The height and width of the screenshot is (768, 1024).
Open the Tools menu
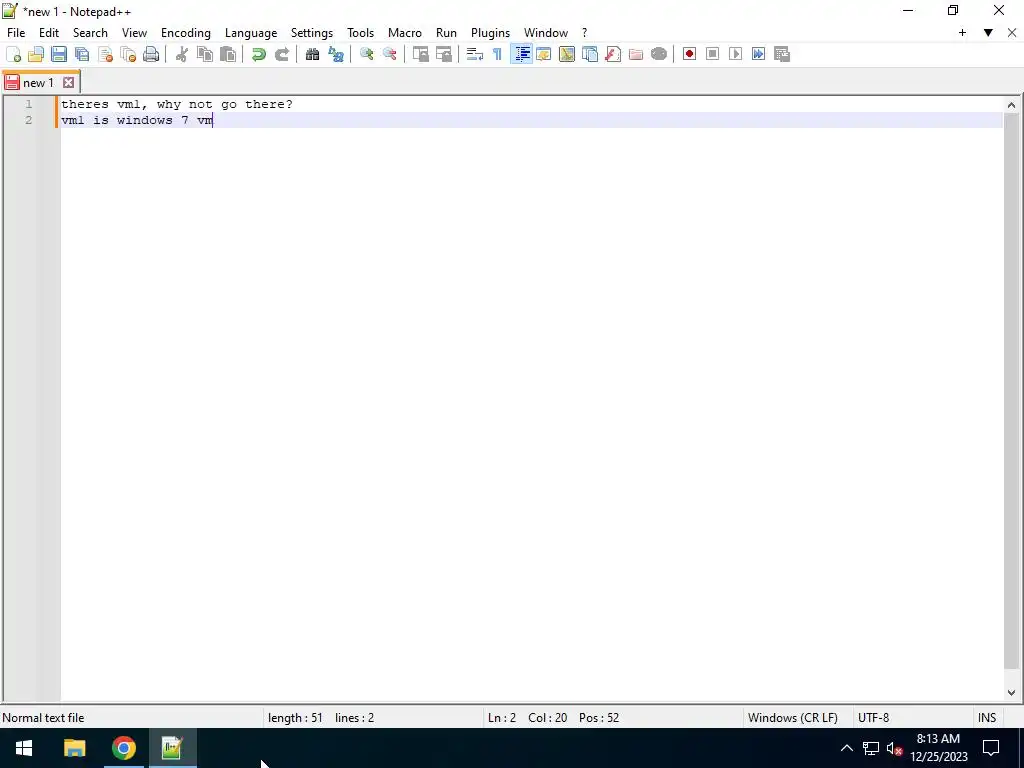(x=360, y=33)
